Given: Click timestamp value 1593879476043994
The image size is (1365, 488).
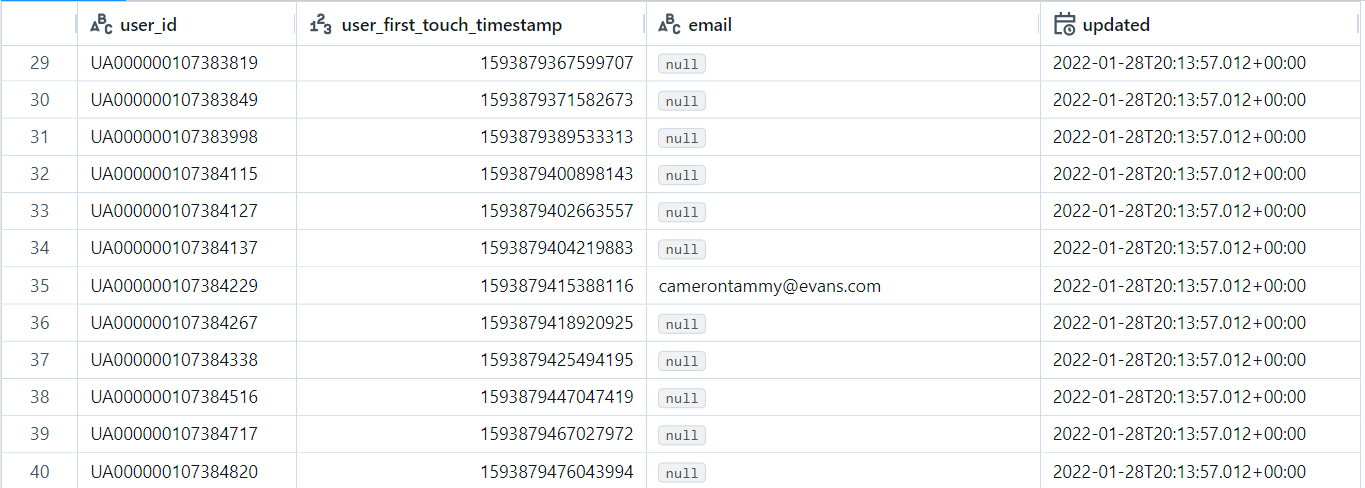Looking at the screenshot, I should click(557, 472).
